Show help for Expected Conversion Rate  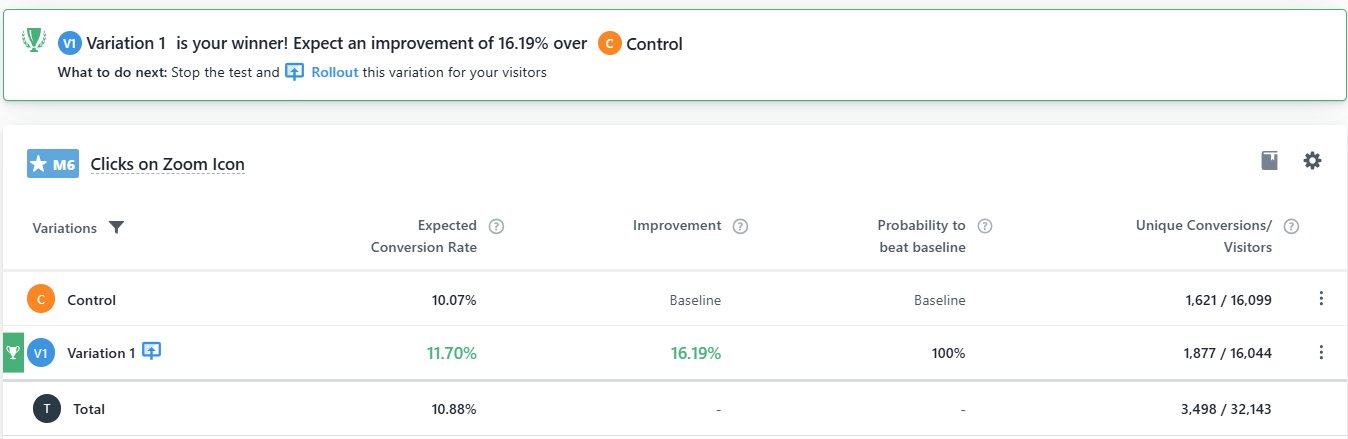tap(496, 226)
